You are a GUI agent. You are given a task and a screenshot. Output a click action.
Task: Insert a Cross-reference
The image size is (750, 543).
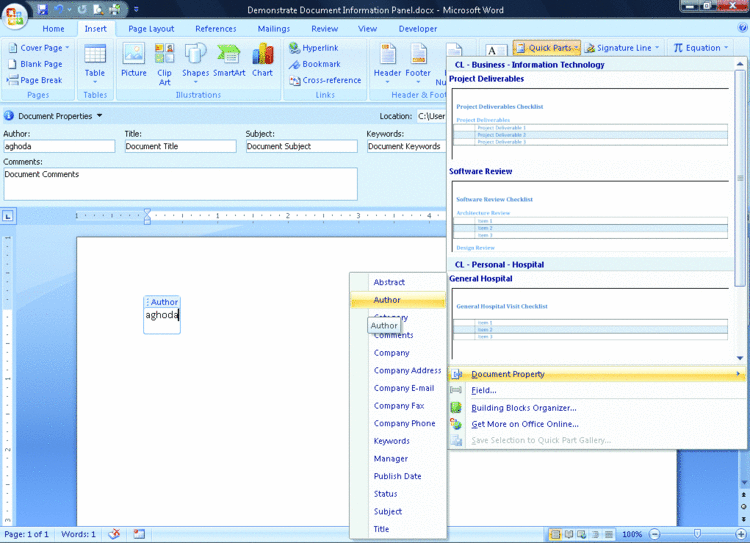pyautogui.click(x=325, y=80)
